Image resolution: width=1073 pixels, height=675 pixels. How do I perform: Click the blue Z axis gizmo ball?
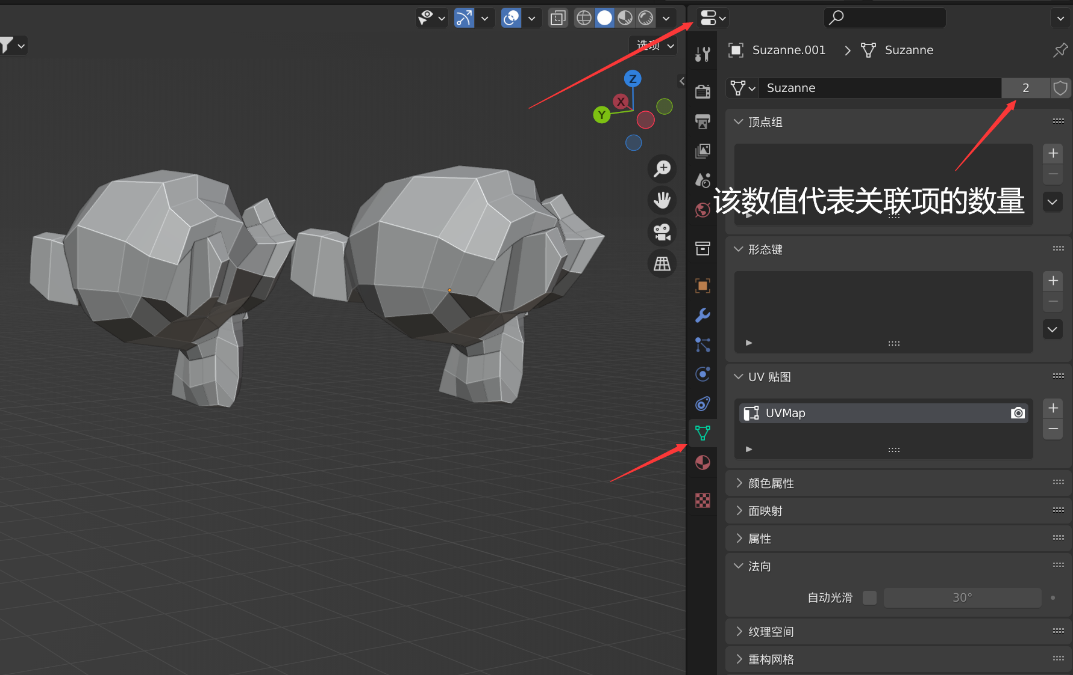[632, 79]
